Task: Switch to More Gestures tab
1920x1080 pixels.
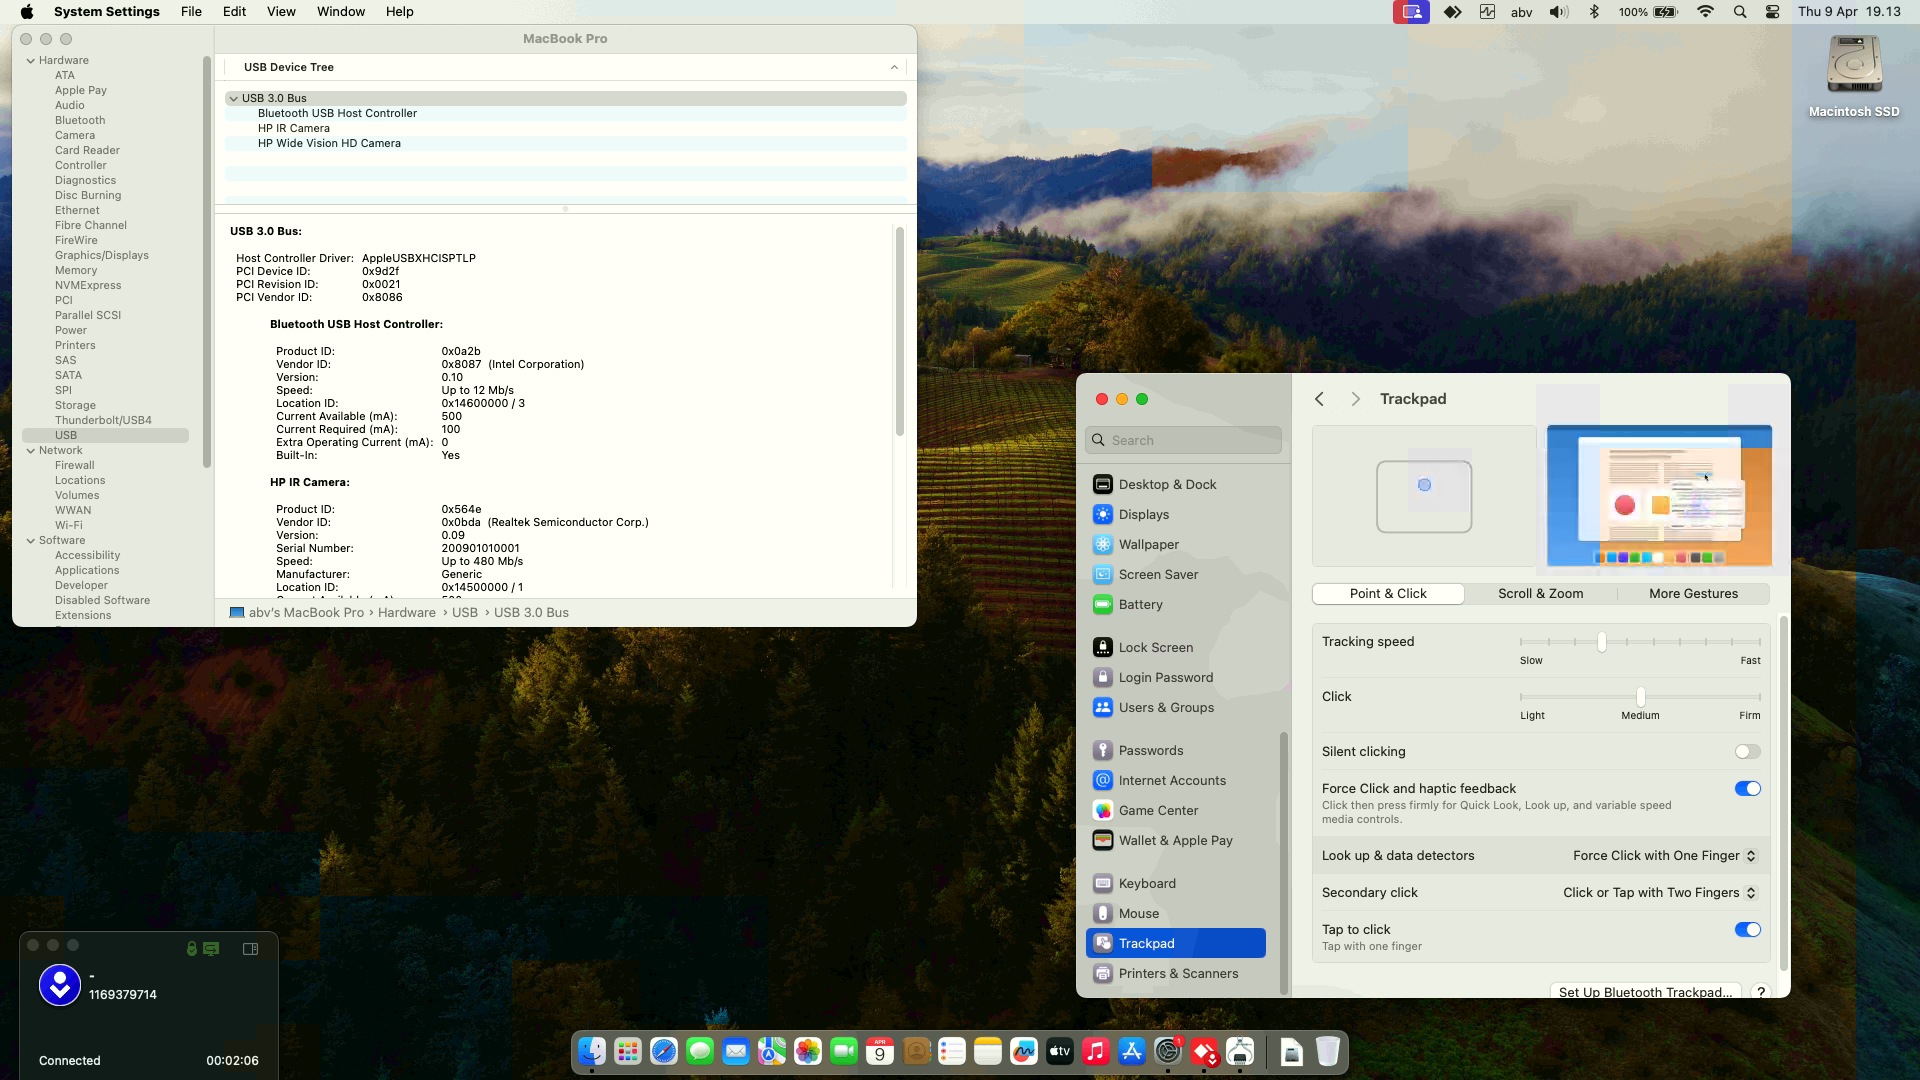Action: 1693,594
